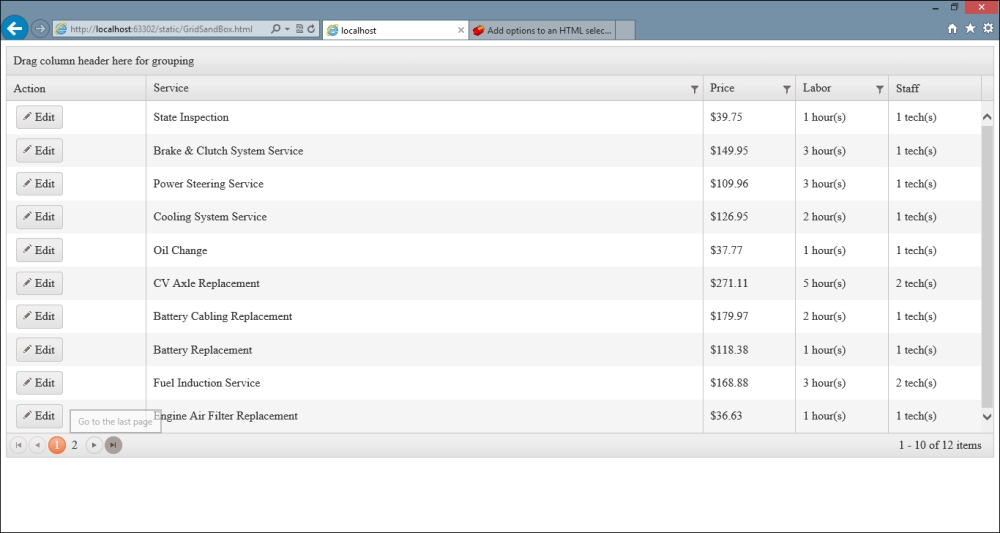The width and height of the screenshot is (1000, 533).
Task: Open Favorites star icon
Action: click(x=970, y=28)
